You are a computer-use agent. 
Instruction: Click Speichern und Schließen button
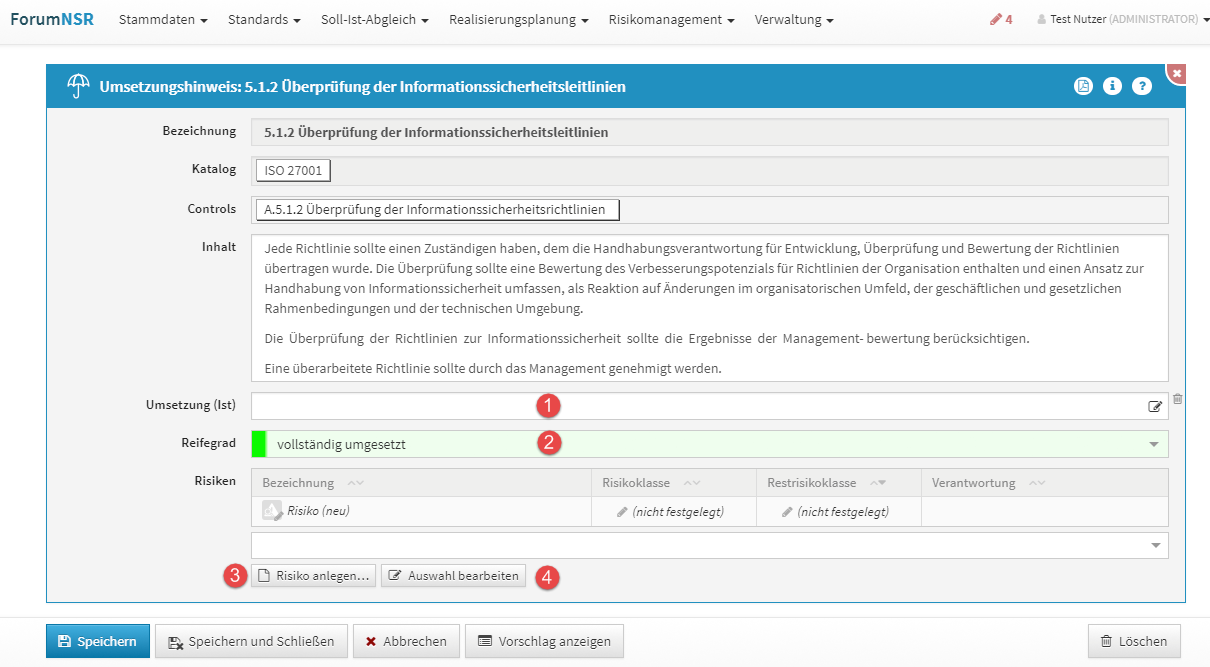pos(251,641)
